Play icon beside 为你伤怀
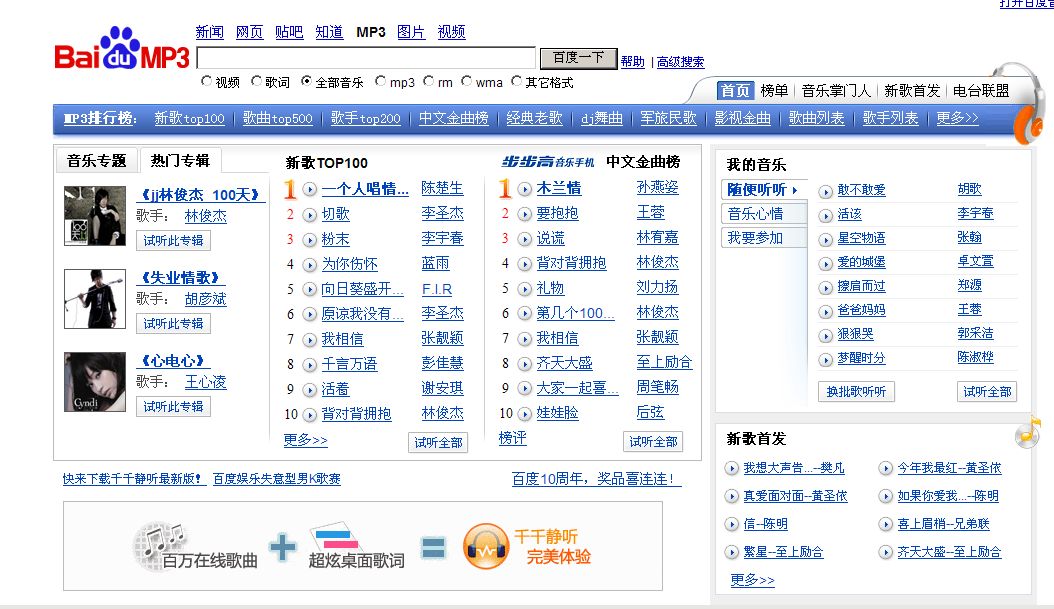Screen dimensions: 1054x609 (309, 265)
